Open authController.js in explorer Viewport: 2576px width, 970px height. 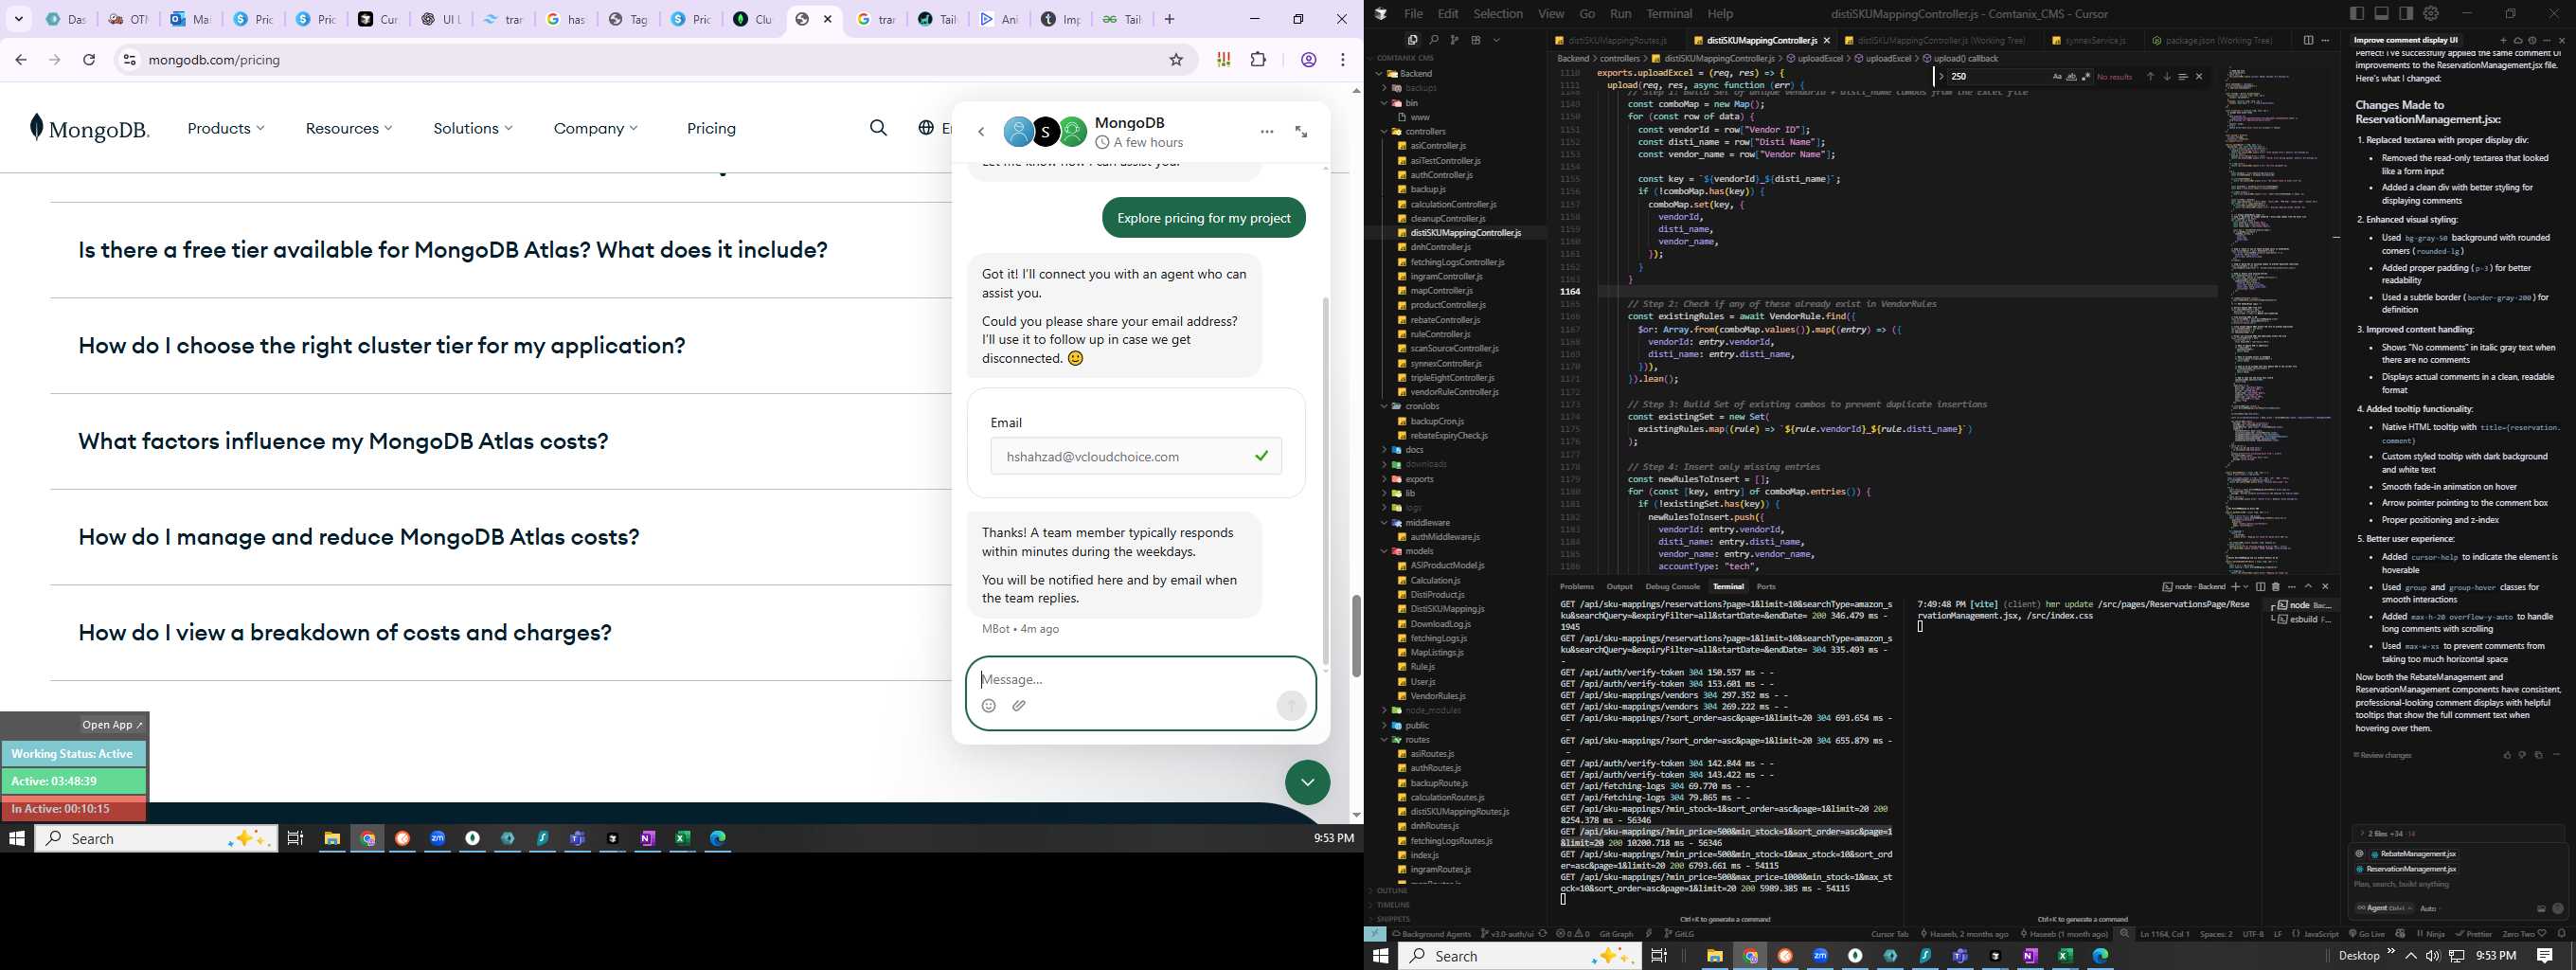tap(1441, 175)
